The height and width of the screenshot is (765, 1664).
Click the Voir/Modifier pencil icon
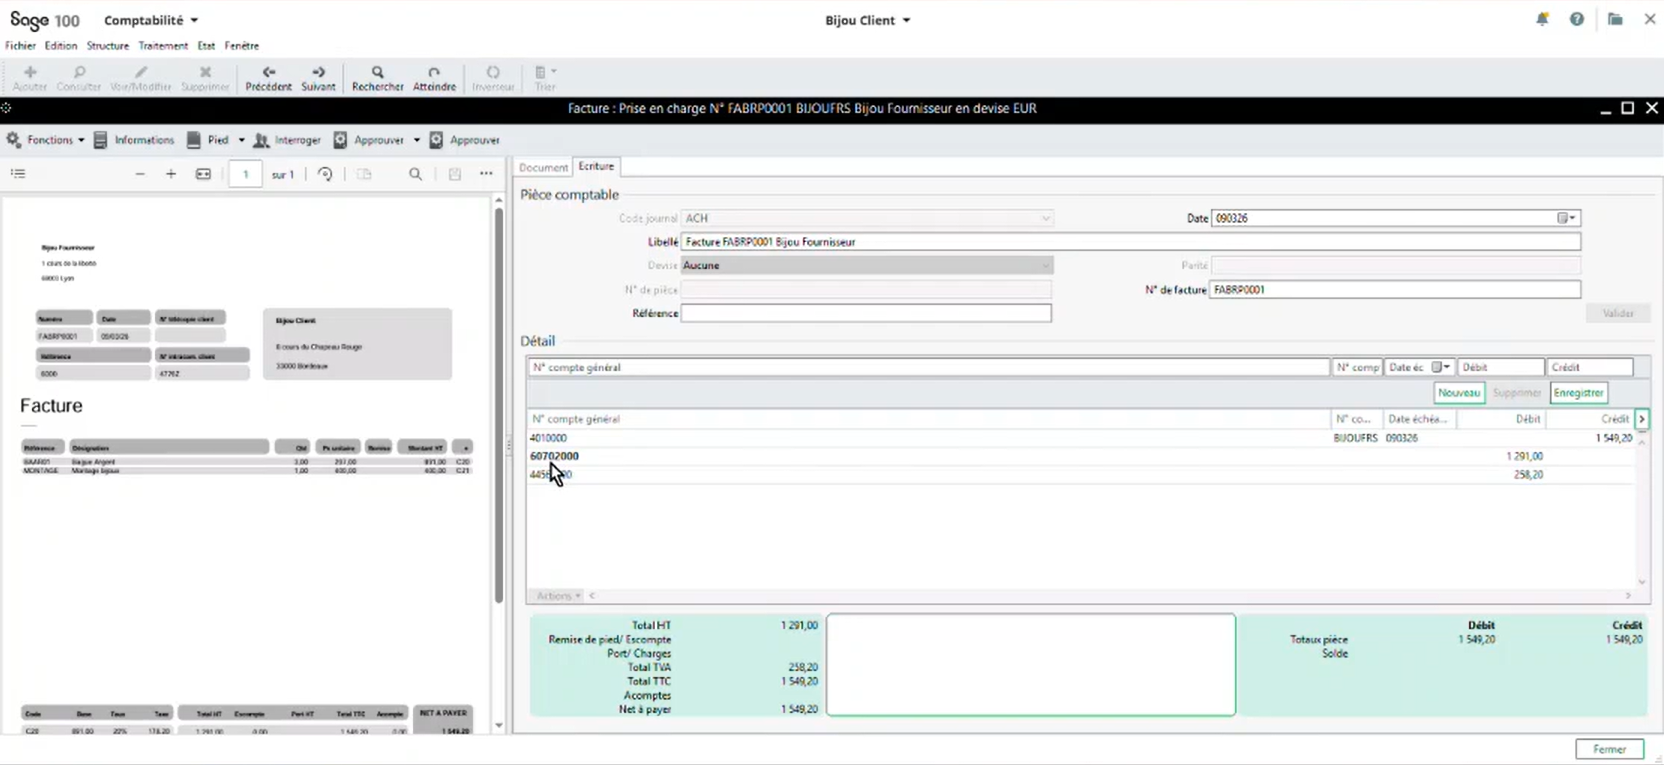click(141, 72)
